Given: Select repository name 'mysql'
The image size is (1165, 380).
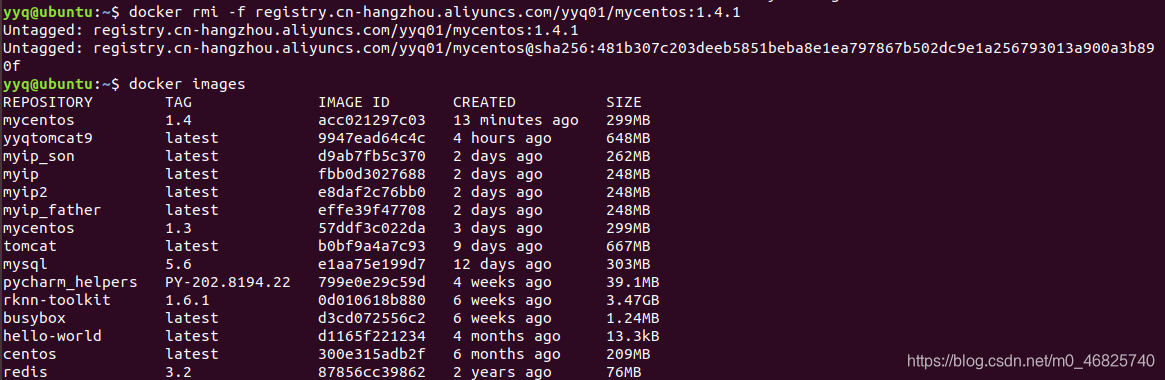Looking at the screenshot, I should click(x=25, y=264).
